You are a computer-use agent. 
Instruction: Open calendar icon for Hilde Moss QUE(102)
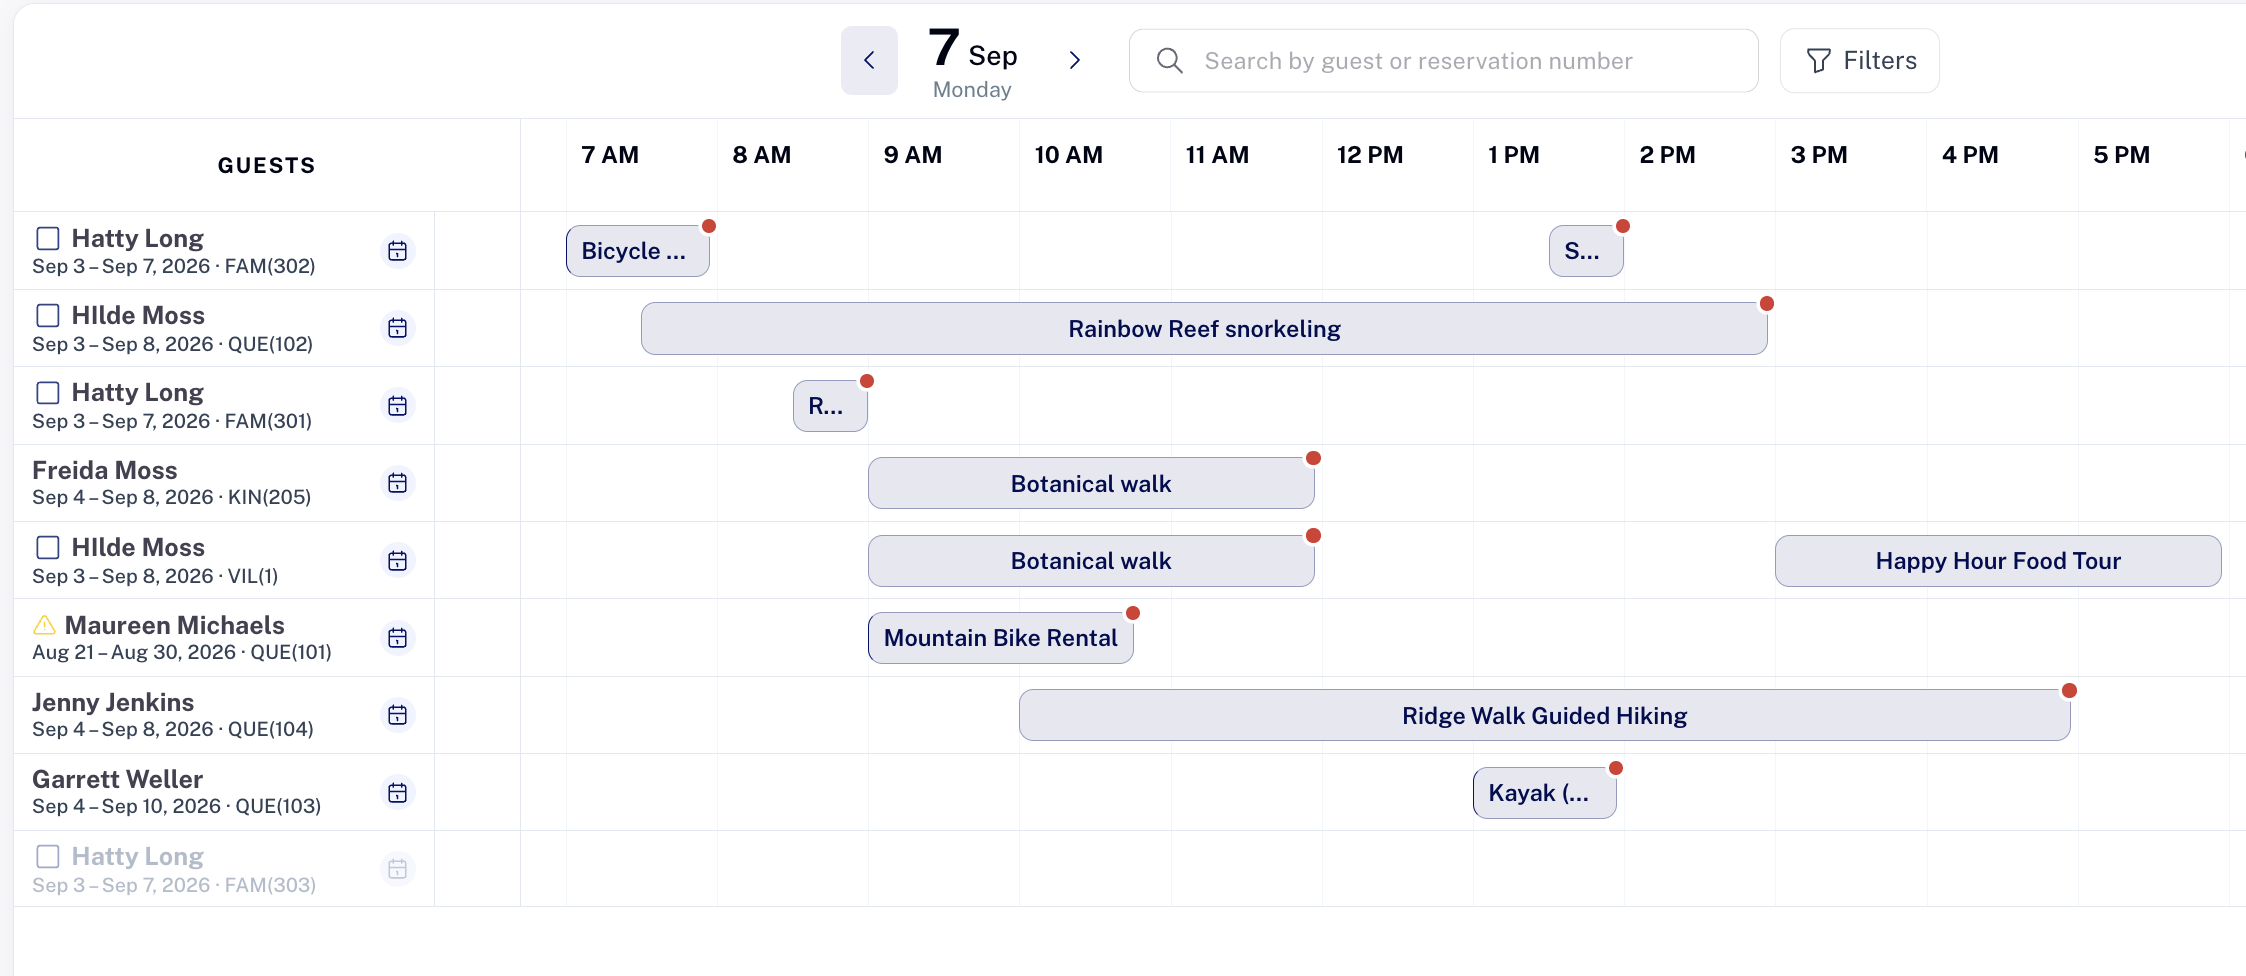[x=397, y=328]
